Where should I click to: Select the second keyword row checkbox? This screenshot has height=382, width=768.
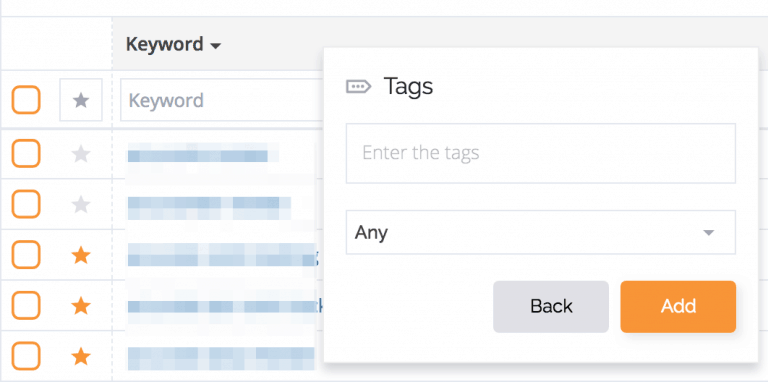(26, 204)
